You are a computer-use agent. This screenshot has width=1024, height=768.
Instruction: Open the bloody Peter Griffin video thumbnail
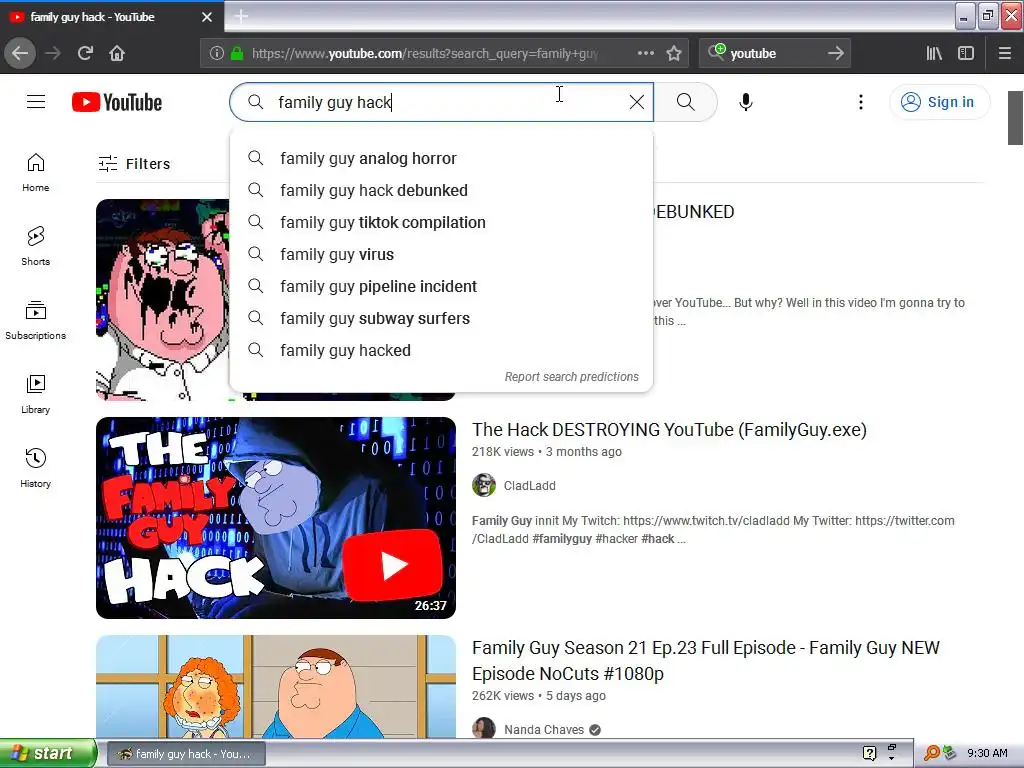click(162, 300)
